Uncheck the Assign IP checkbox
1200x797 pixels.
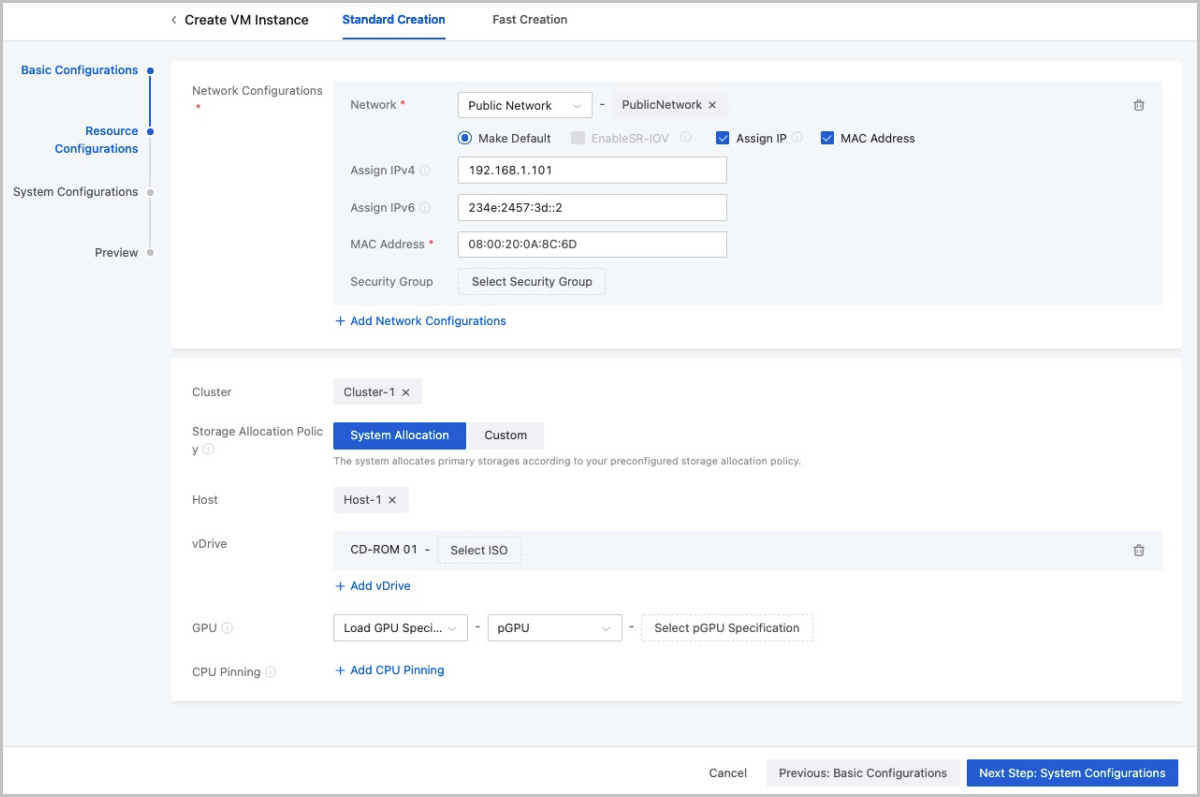coord(723,139)
